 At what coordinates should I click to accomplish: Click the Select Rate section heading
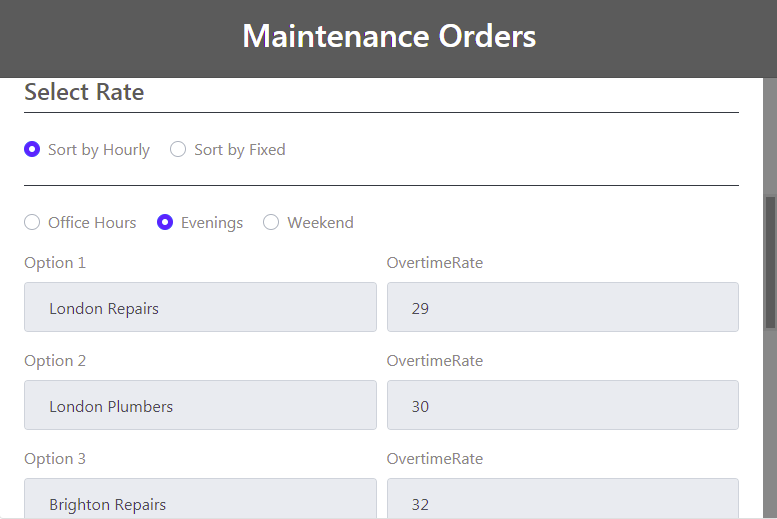(x=84, y=92)
